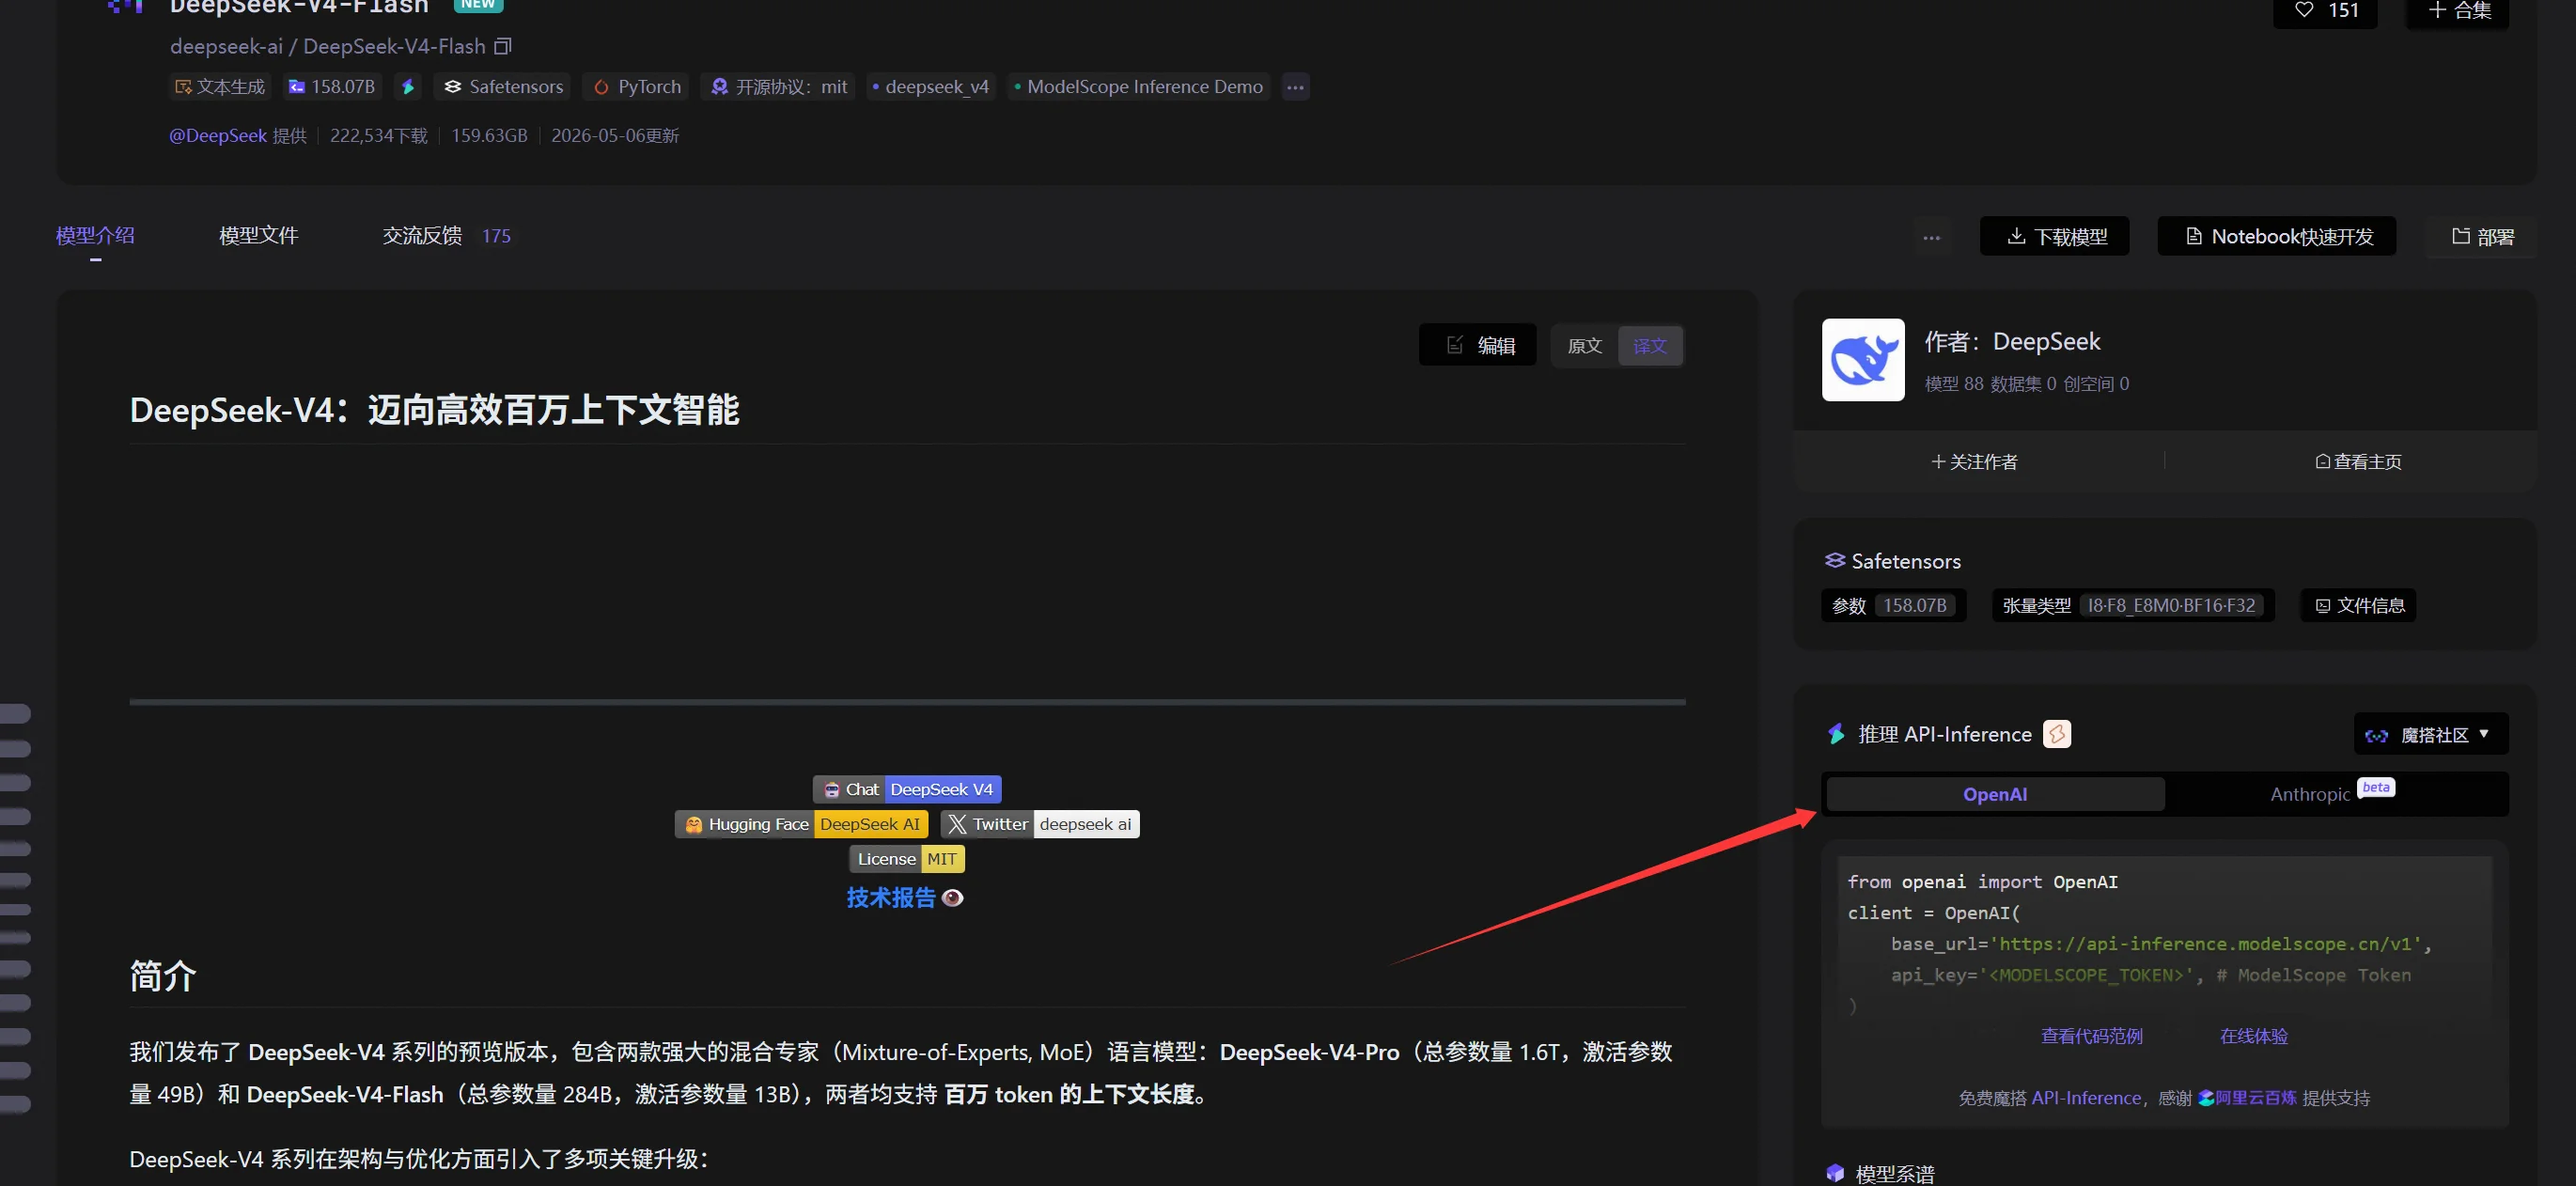Select the OpenAI API tab
The width and height of the screenshot is (2576, 1186).
point(1995,794)
